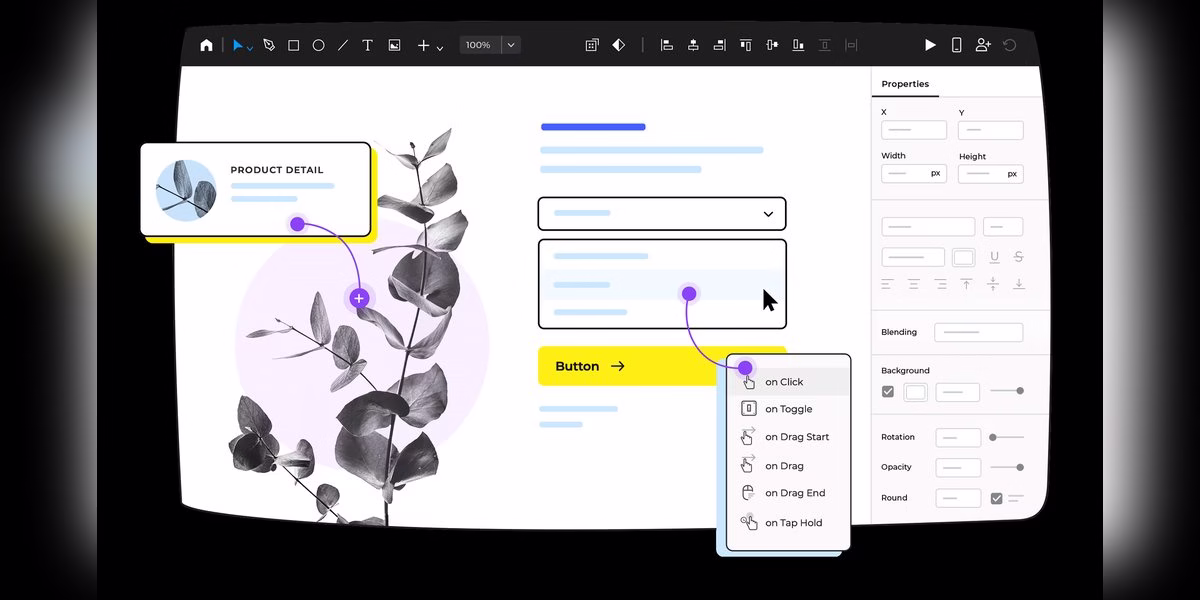Click the Round value input field
The width and height of the screenshot is (1200, 600).
coord(958,498)
